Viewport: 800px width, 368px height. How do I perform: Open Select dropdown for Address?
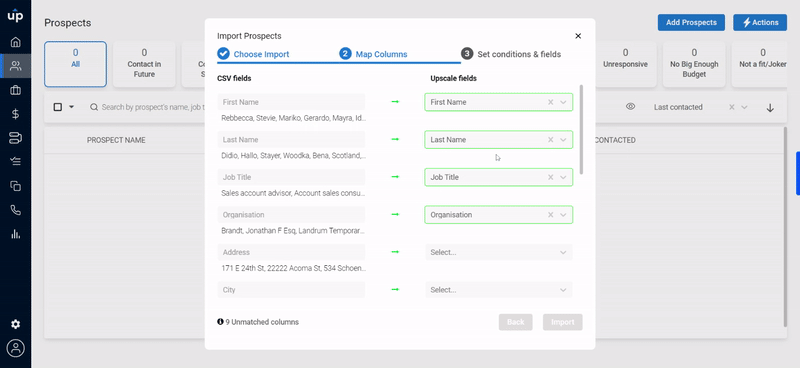(x=498, y=252)
